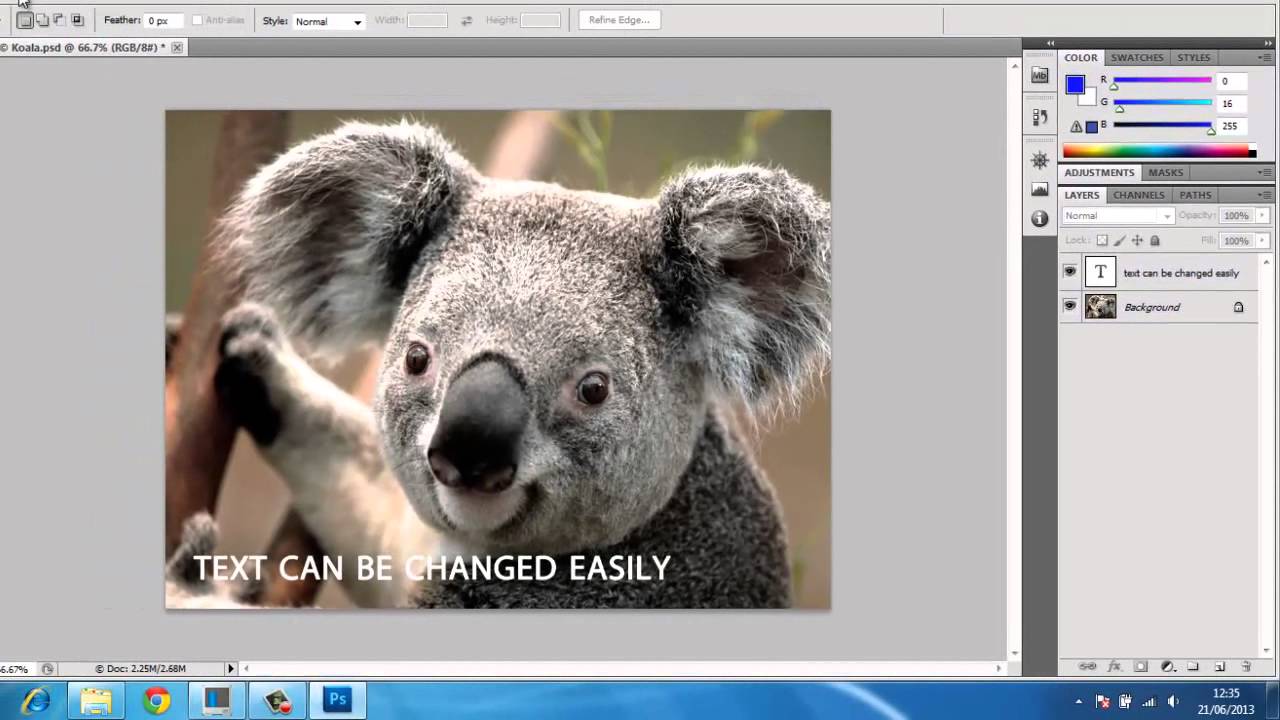Add a layer mask icon

(x=1140, y=667)
